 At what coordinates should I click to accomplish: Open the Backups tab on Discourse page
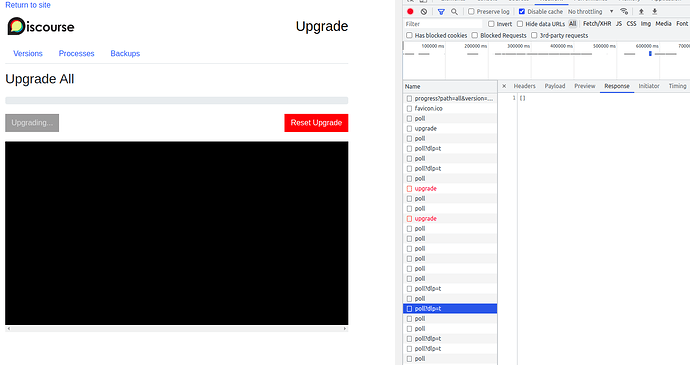(x=125, y=53)
